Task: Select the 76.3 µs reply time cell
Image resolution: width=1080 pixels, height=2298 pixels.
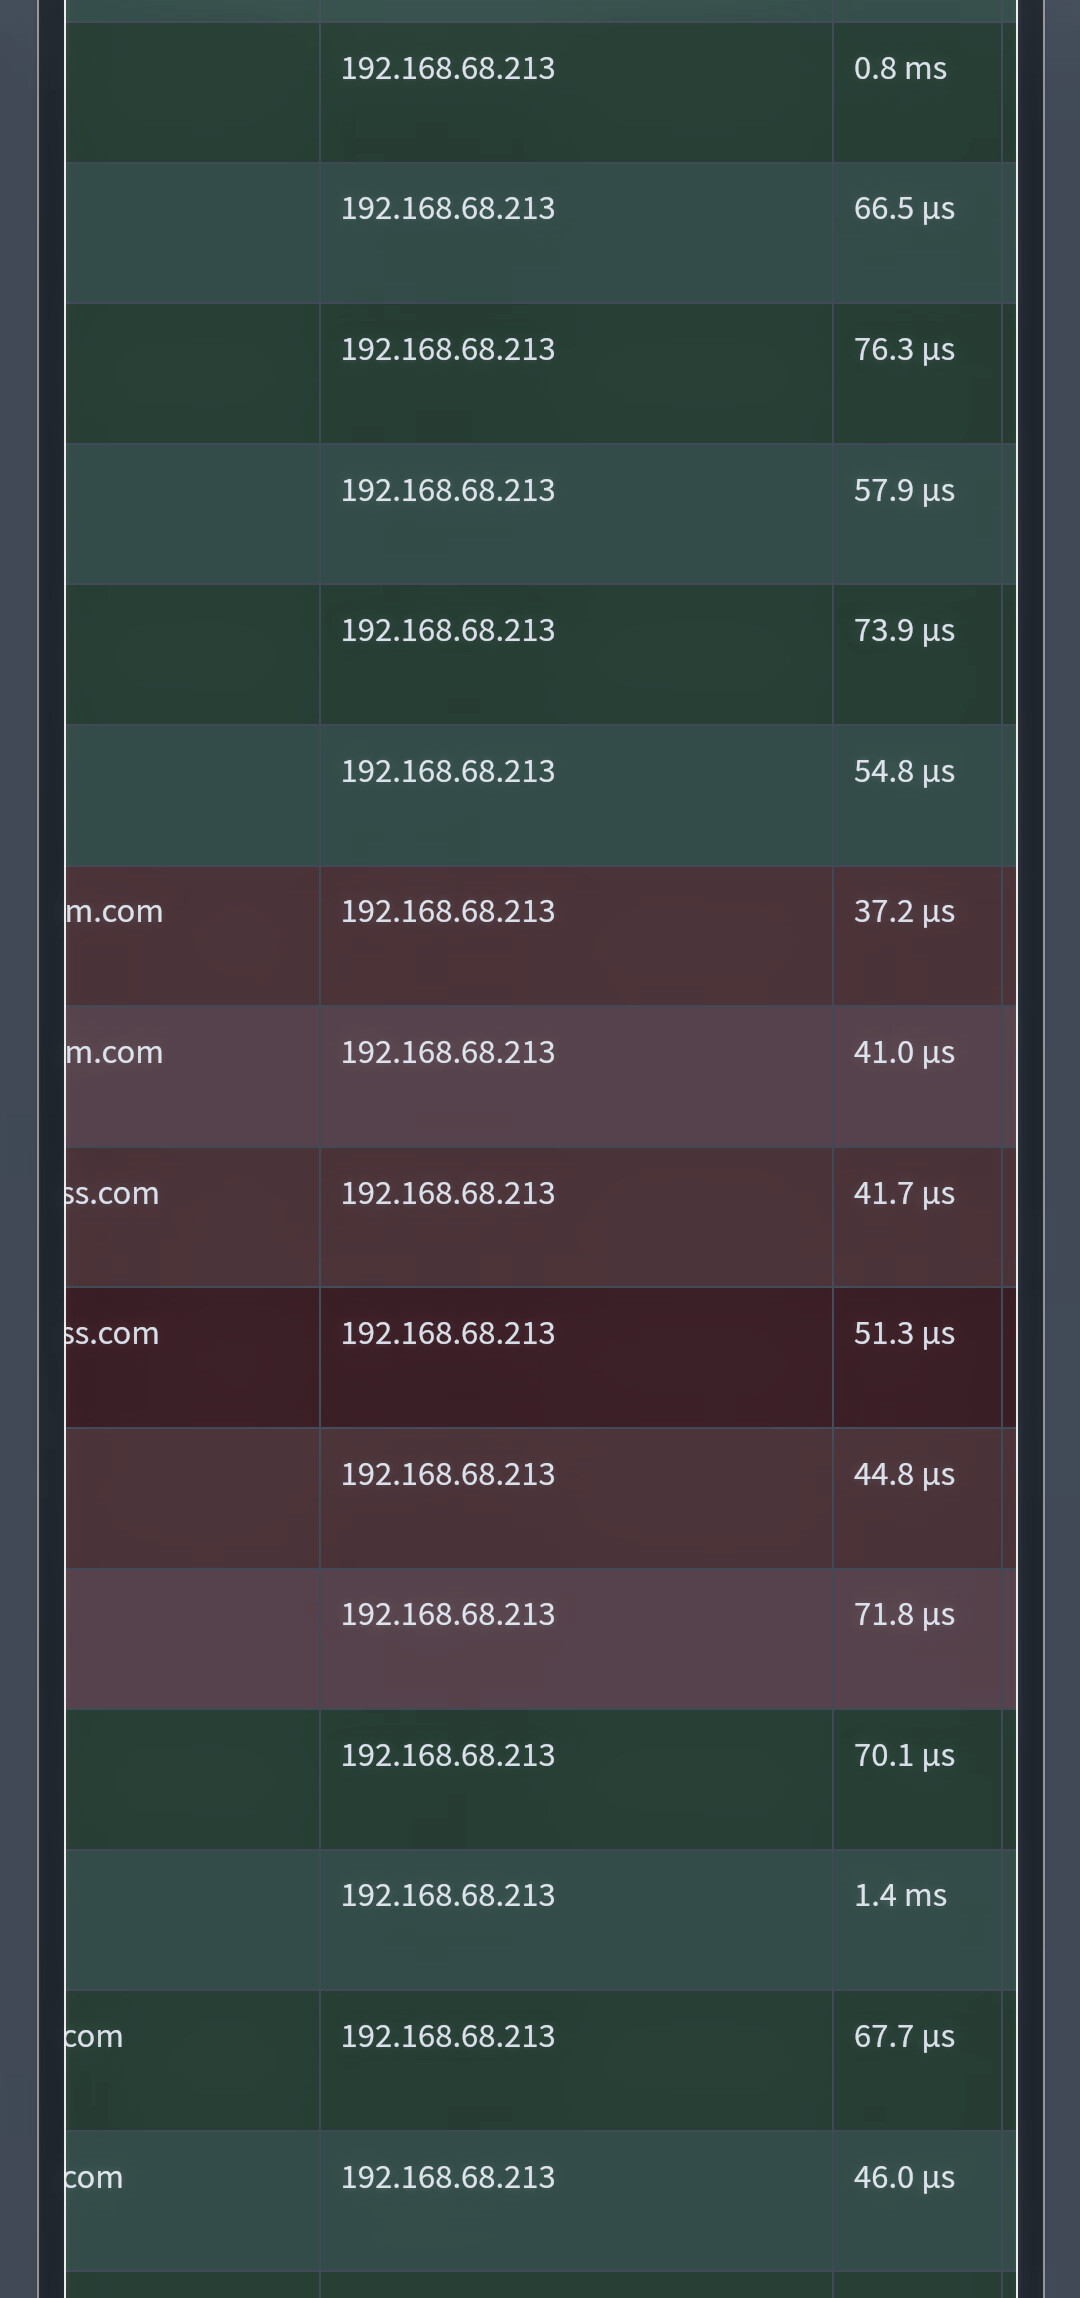Action: pos(904,349)
